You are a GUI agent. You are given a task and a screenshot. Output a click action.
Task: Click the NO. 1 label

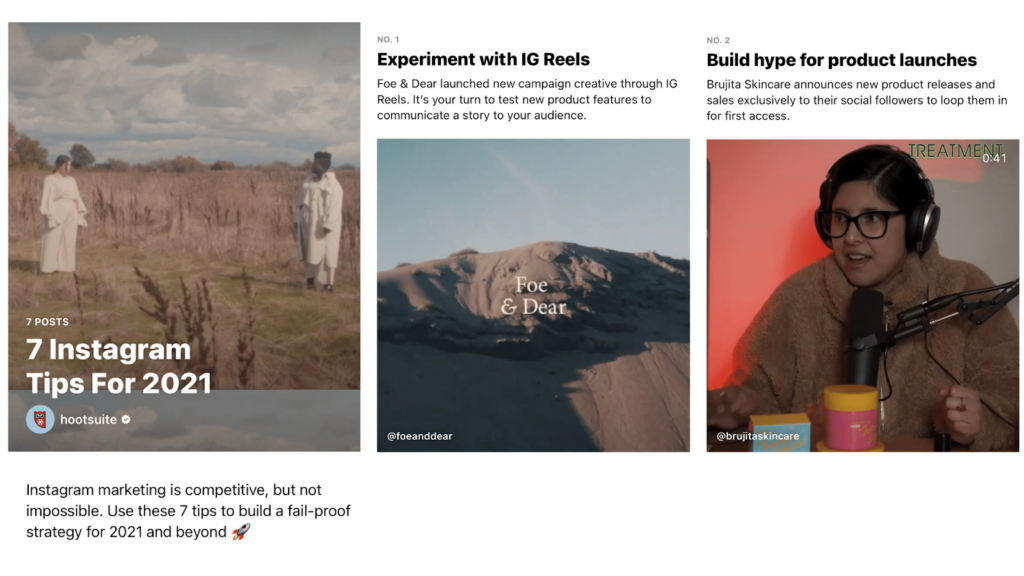coord(388,40)
